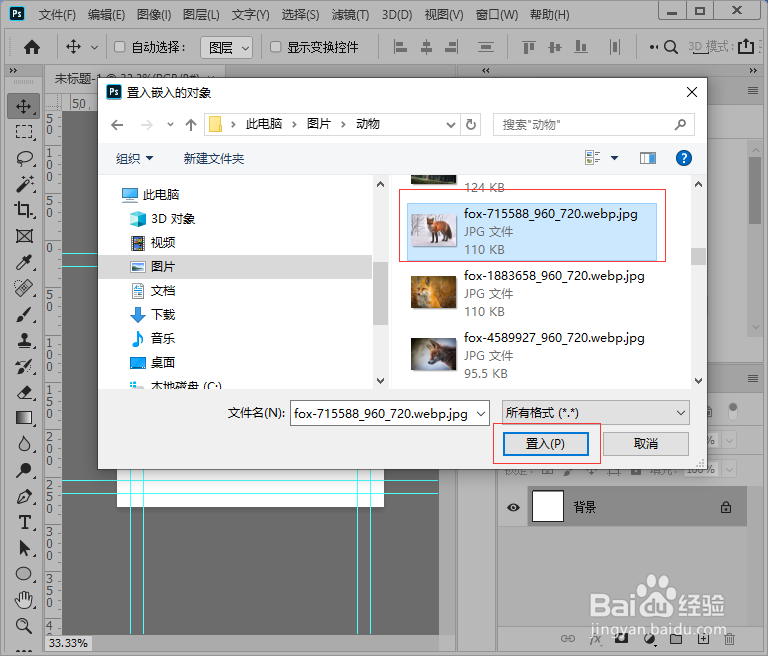The image size is (768, 656).
Task: Go back with the dialog's back arrow
Action: [117, 125]
